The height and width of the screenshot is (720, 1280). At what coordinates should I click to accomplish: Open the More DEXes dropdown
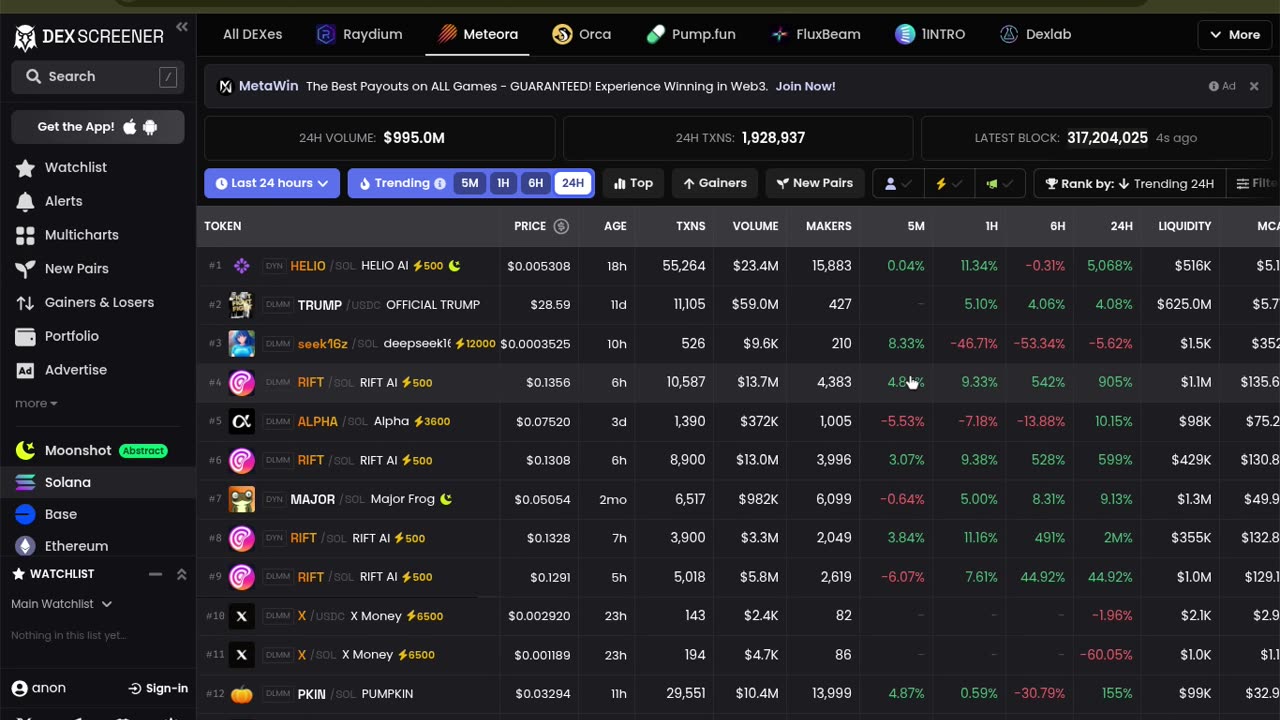coord(1234,34)
